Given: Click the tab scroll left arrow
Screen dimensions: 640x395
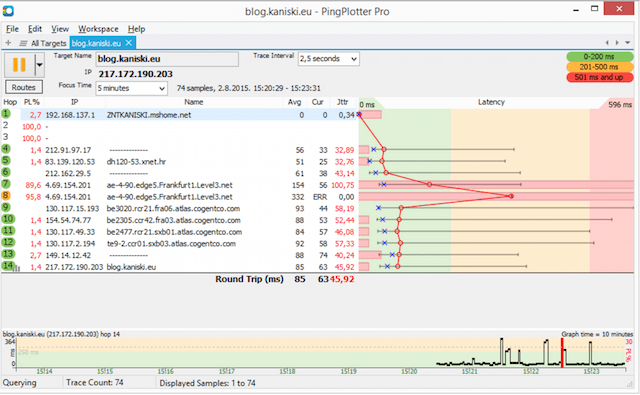Looking at the screenshot, I should (607, 43).
